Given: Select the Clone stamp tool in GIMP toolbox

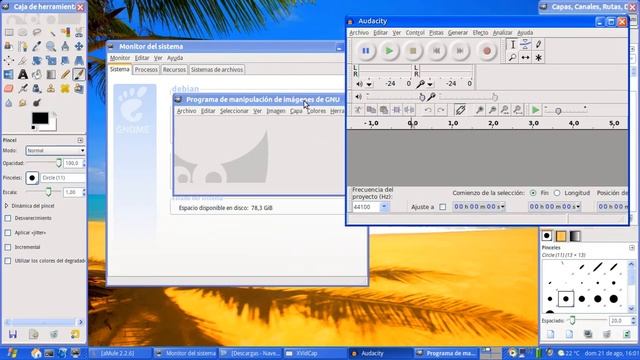Looking at the screenshot, I should pyautogui.click(x=51, y=88).
